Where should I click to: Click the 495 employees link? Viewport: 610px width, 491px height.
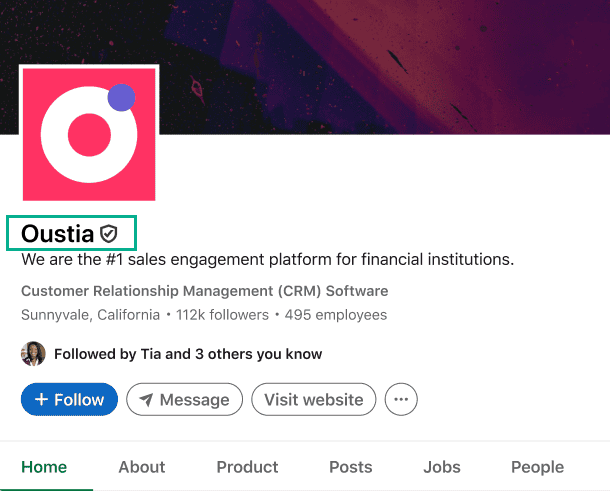coord(336,315)
